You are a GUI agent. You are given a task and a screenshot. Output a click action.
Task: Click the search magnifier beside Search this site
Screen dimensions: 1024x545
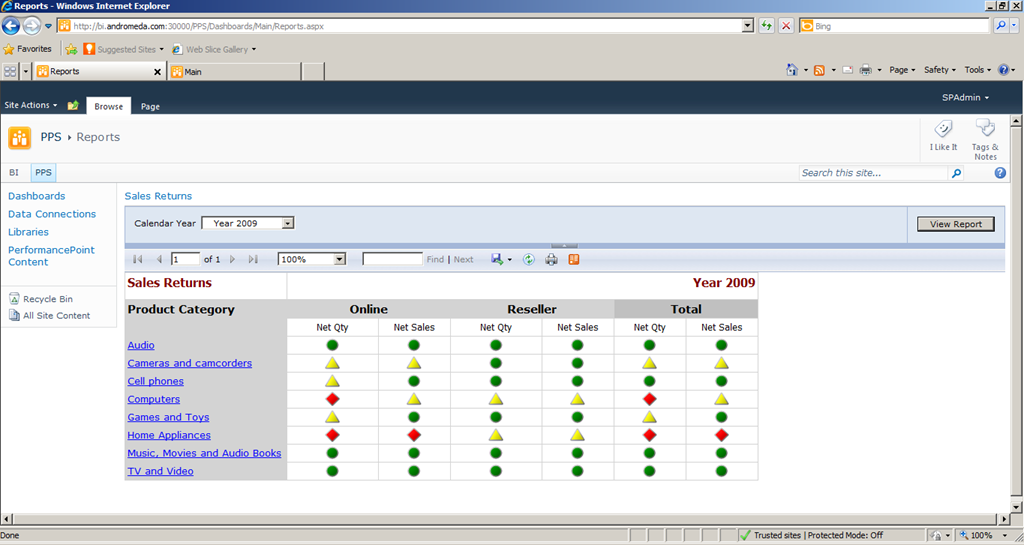click(956, 173)
